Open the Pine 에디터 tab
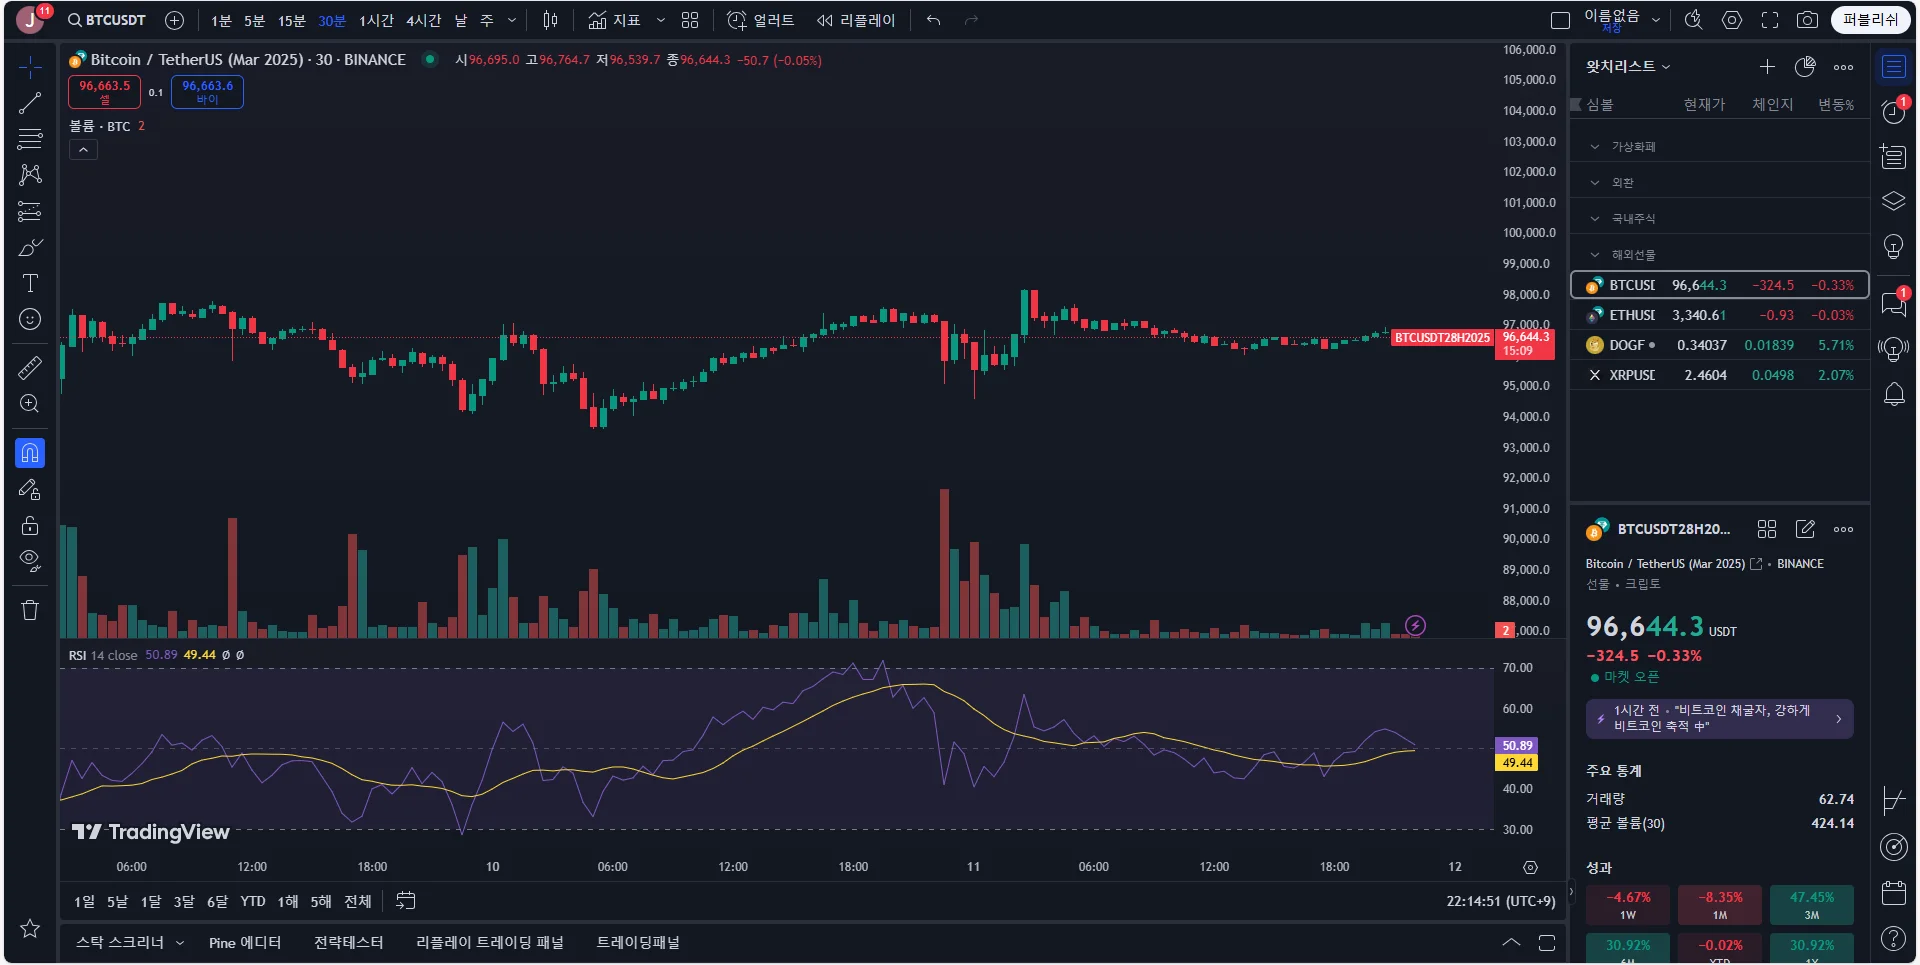The image size is (1920, 965). pyautogui.click(x=245, y=942)
